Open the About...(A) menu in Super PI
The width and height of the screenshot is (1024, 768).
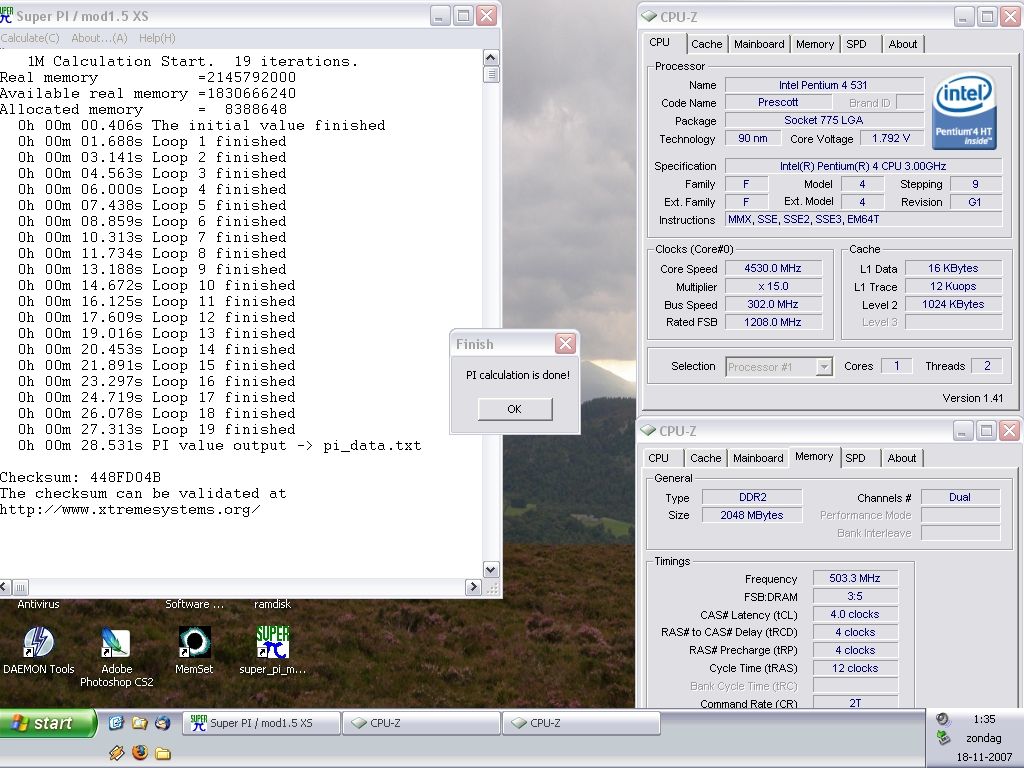(x=99, y=38)
